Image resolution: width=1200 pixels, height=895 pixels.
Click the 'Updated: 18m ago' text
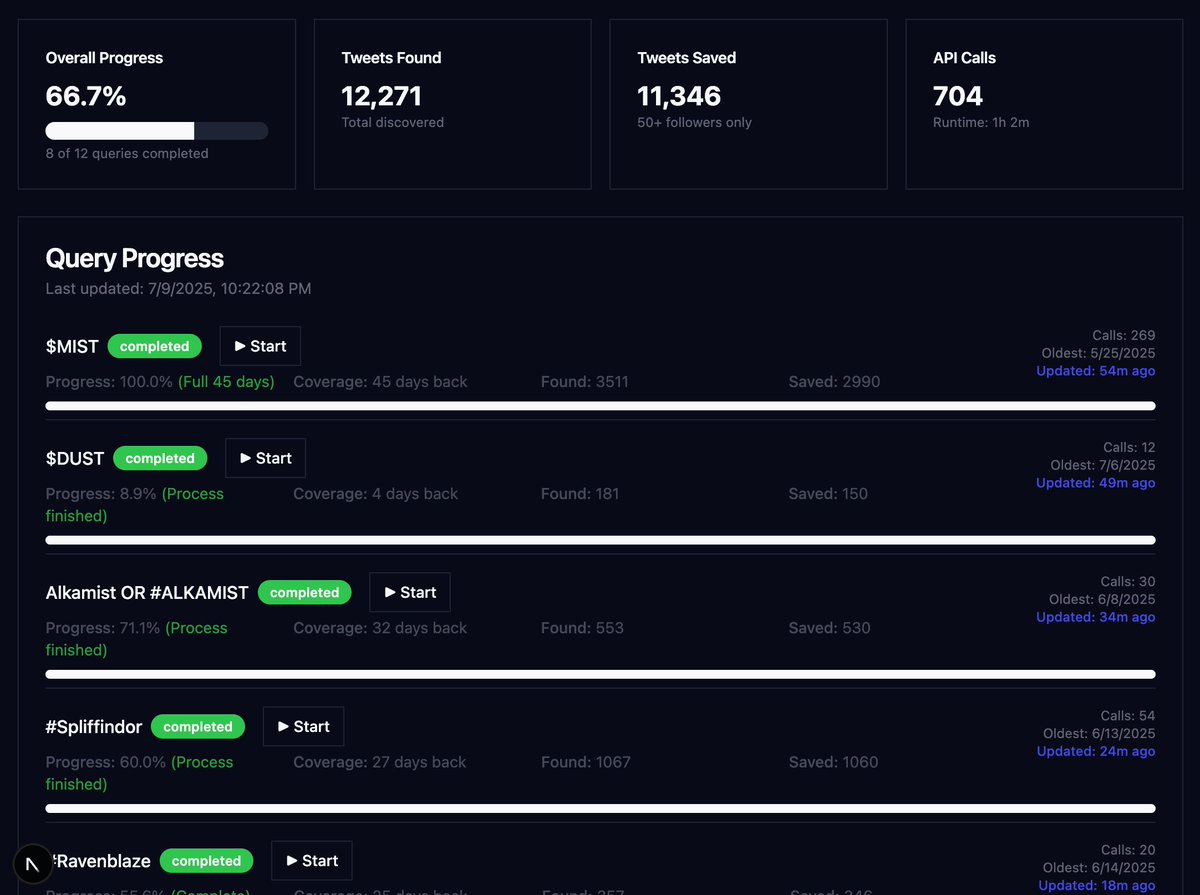tap(1097, 885)
